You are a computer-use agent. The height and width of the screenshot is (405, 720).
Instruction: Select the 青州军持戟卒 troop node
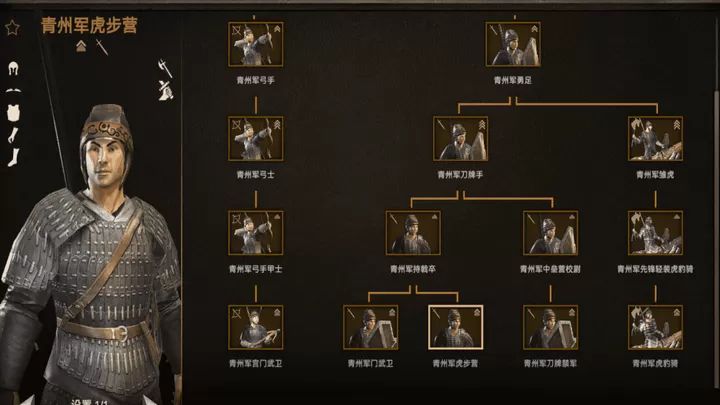click(413, 233)
